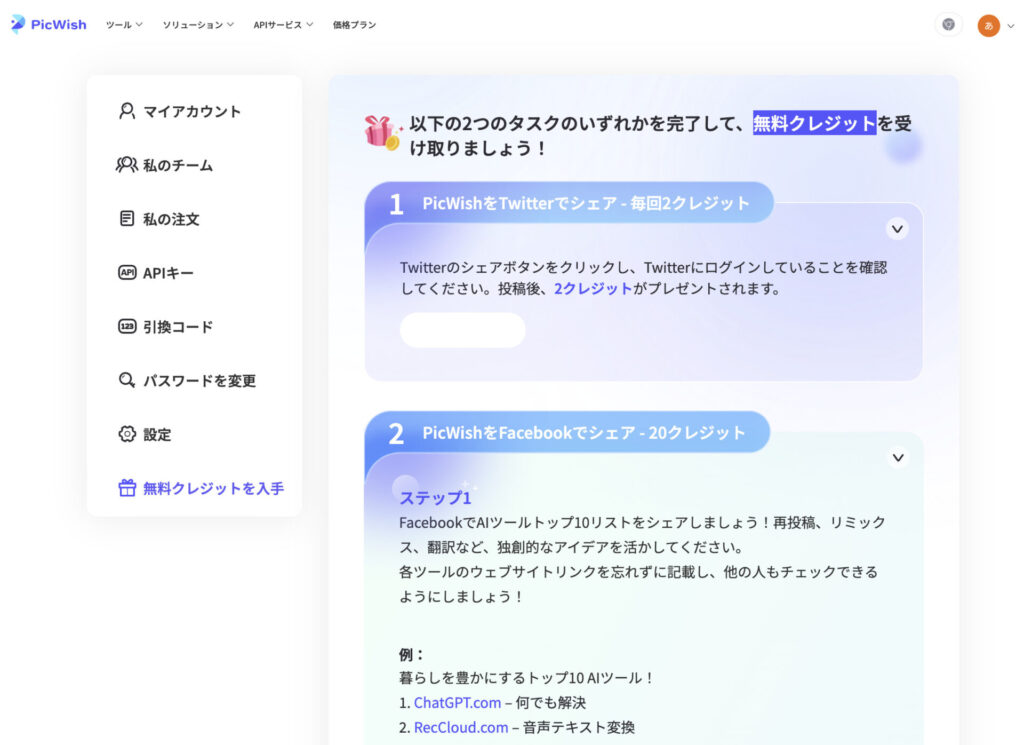The image size is (1024, 745).
Task: Click the My Account person icon
Action: [127, 111]
